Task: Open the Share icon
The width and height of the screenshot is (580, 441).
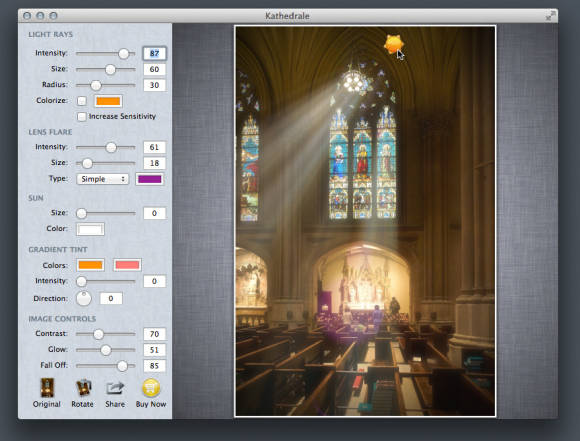Action: click(x=115, y=388)
